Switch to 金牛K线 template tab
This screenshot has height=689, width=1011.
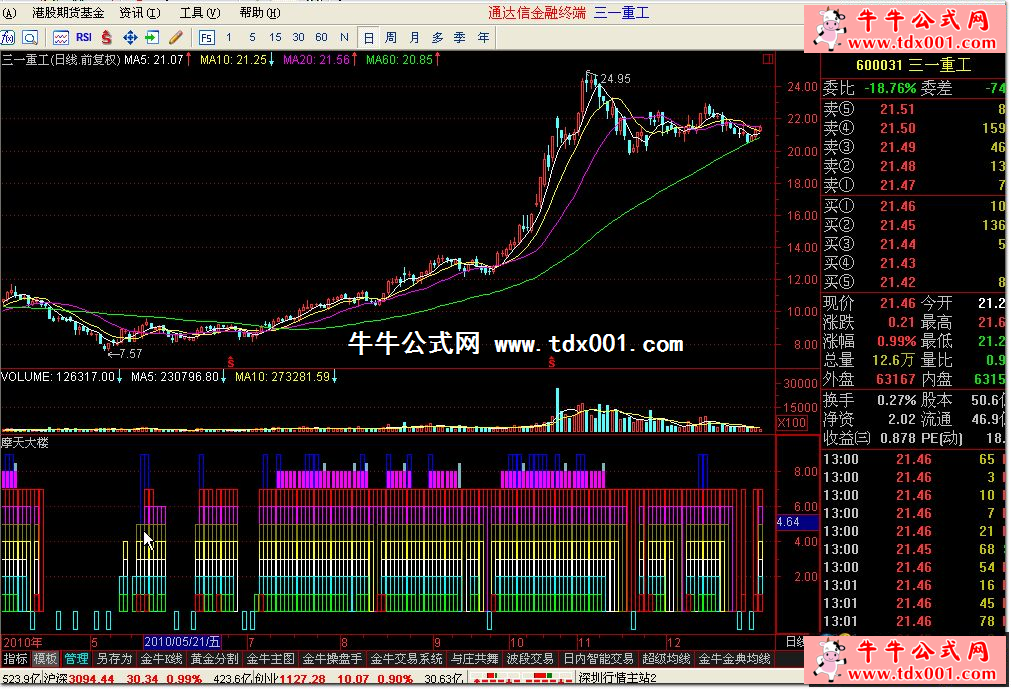[162, 659]
